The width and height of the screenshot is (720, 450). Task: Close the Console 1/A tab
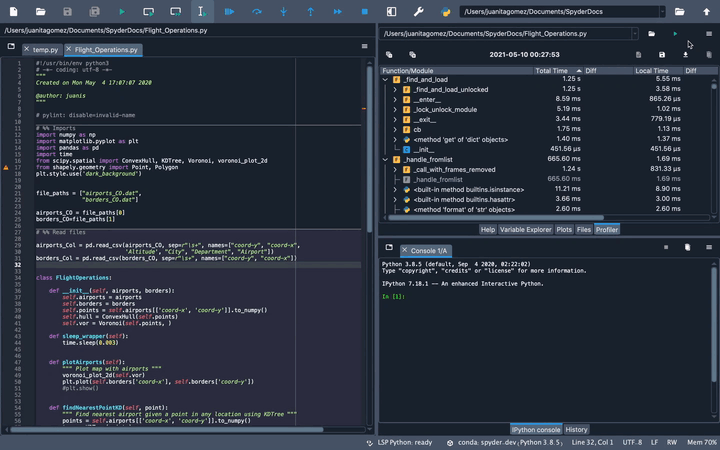point(405,250)
